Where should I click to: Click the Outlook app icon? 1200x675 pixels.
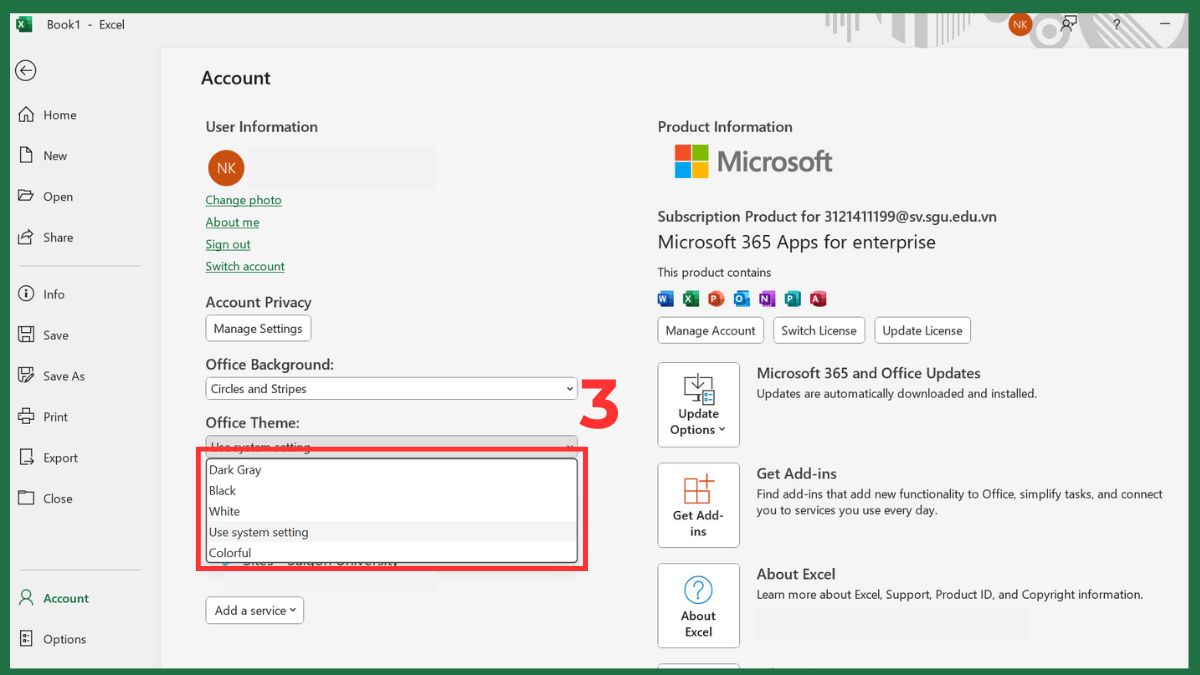point(740,298)
